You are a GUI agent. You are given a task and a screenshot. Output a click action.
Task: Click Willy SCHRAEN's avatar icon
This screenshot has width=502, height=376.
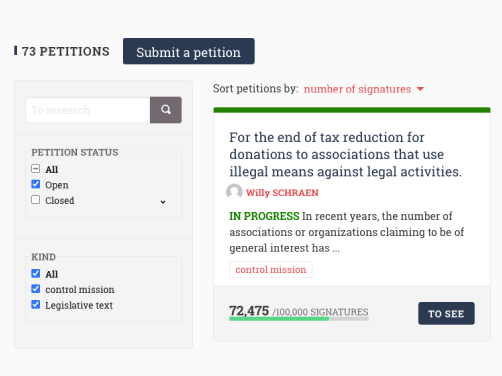[x=234, y=192]
